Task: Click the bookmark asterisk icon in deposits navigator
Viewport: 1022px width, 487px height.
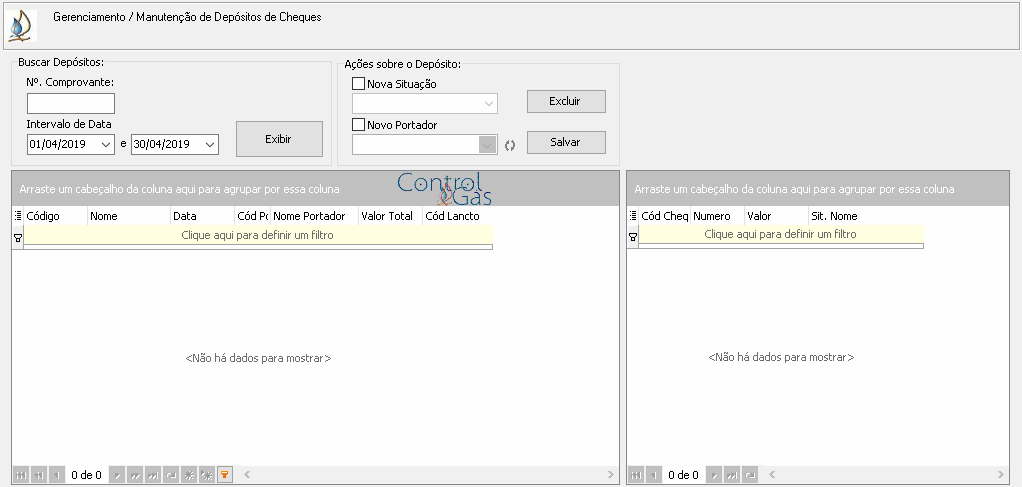Action: click(x=189, y=475)
